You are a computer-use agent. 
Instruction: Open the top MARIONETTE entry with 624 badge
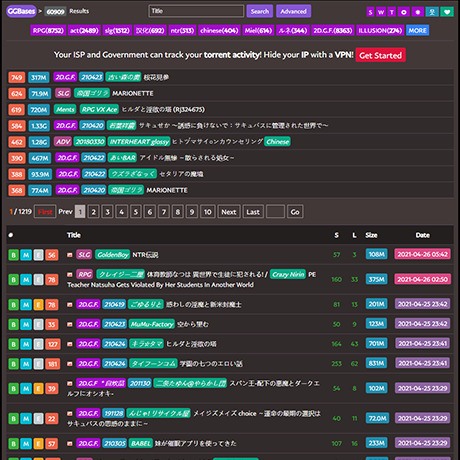click(x=132, y=94)
